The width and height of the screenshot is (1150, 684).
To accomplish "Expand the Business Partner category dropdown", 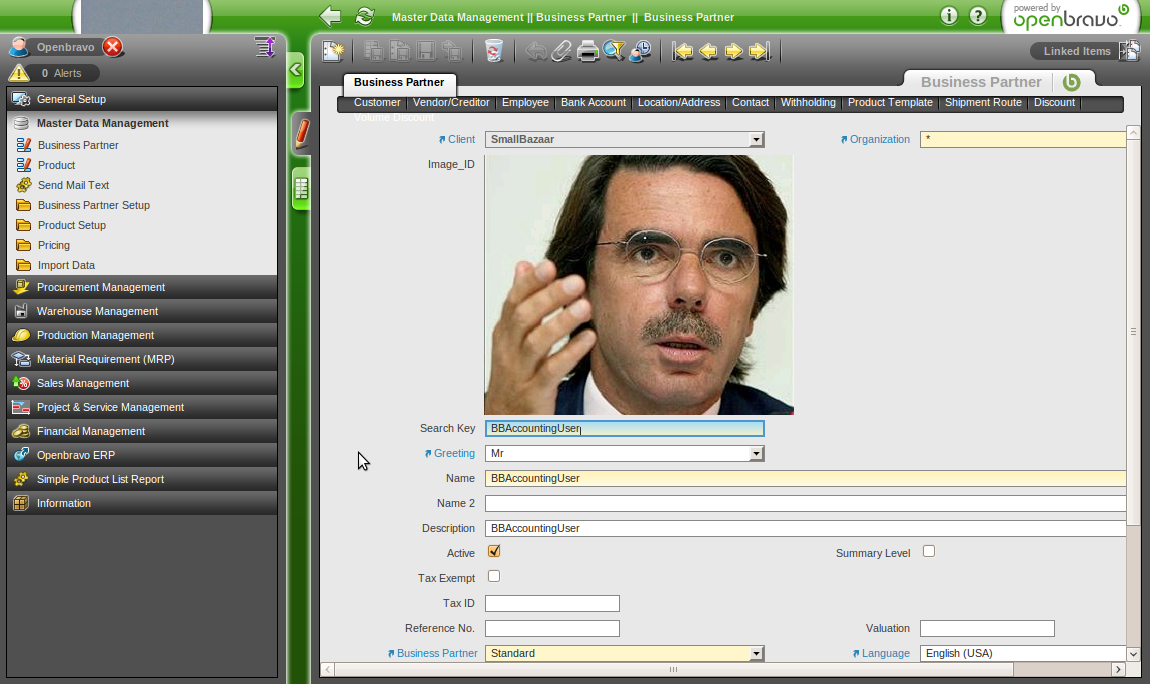I will pyautogui.click(x=756, y=654).
